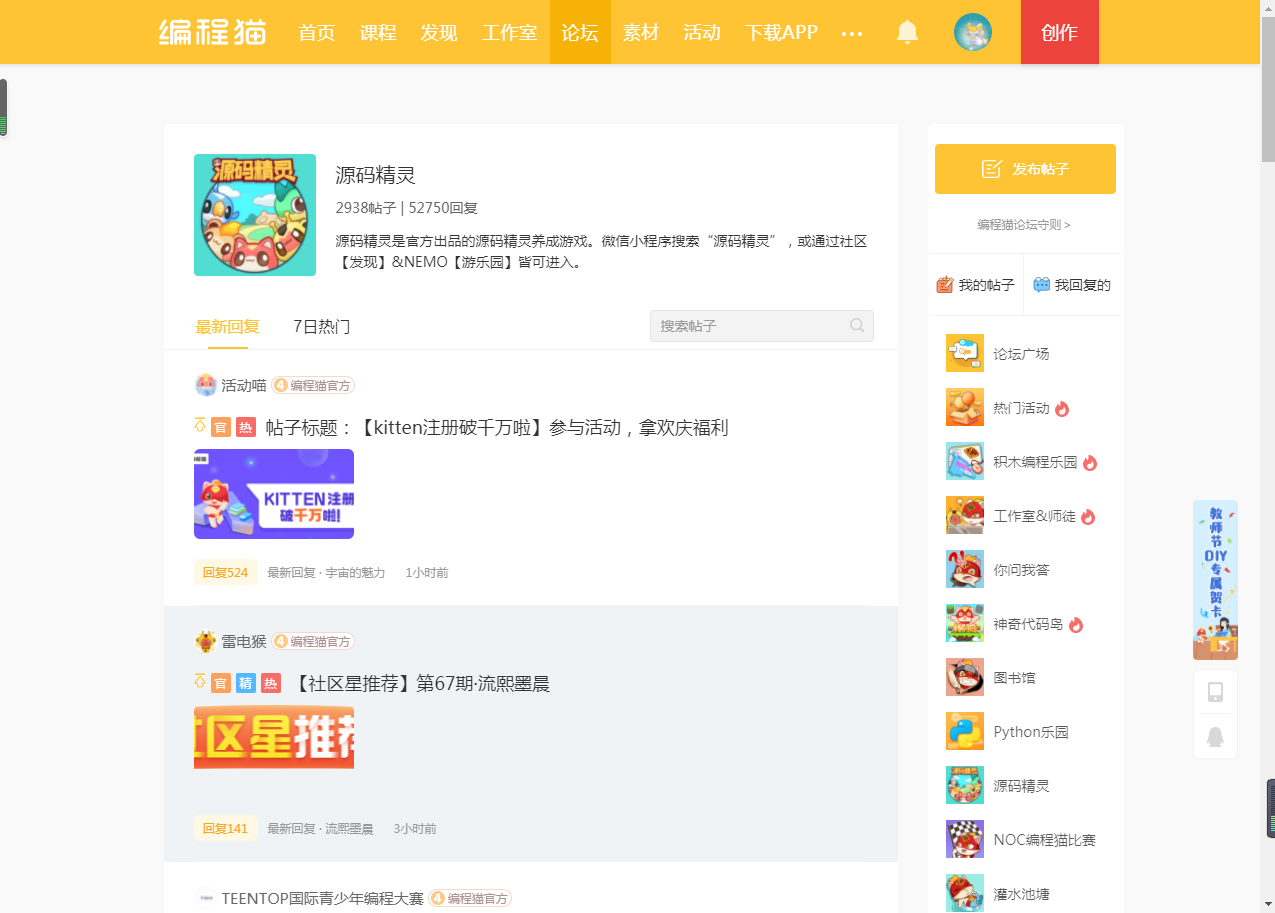Click 活动喵 author avatar
Image resolution: width=1275 pixels, height=913 pixels.
coord(205,385)
